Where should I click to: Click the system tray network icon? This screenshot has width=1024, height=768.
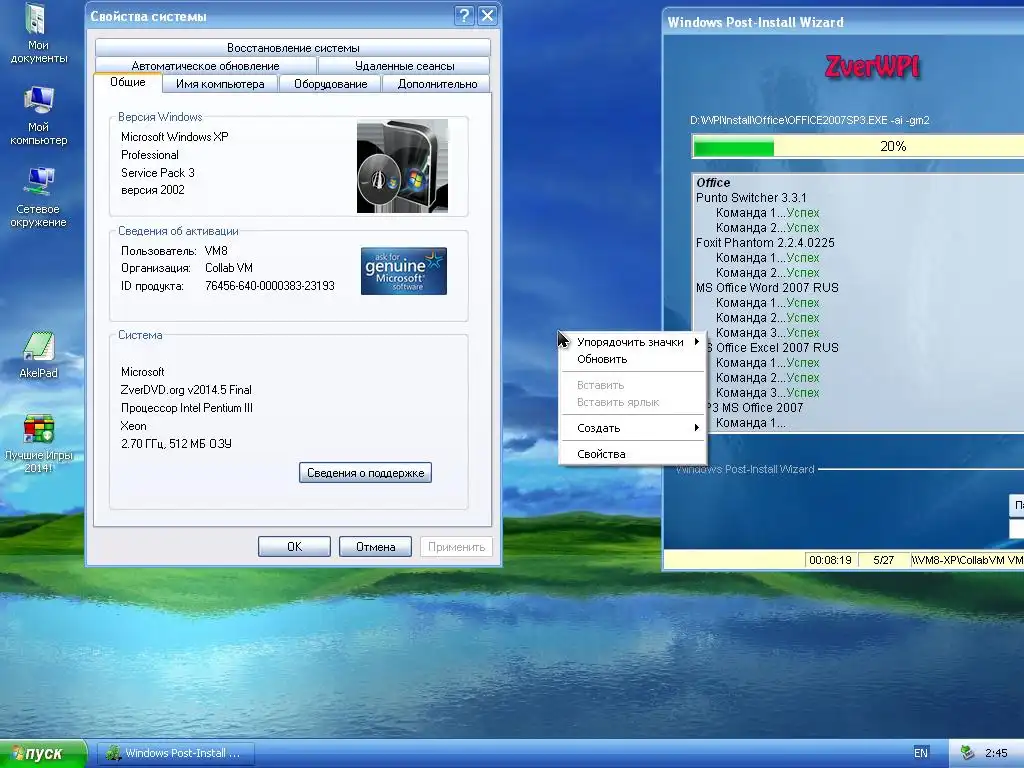(x=967, y=753)
